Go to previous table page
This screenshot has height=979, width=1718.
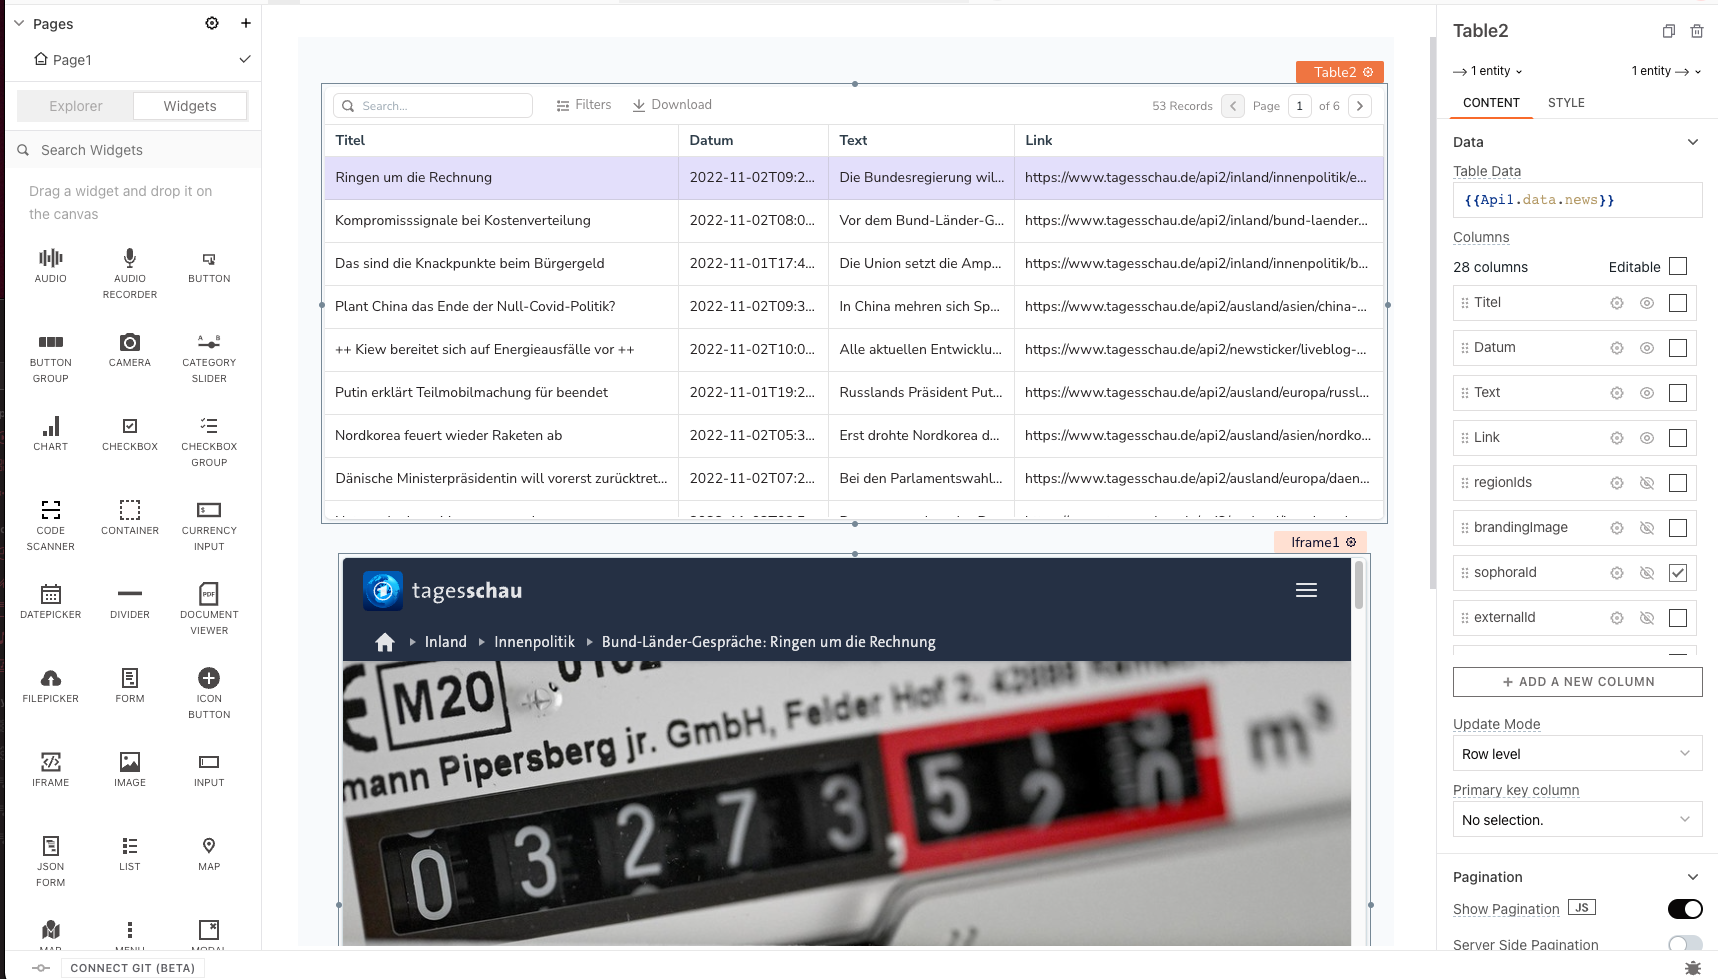(x=1233, y=106)
